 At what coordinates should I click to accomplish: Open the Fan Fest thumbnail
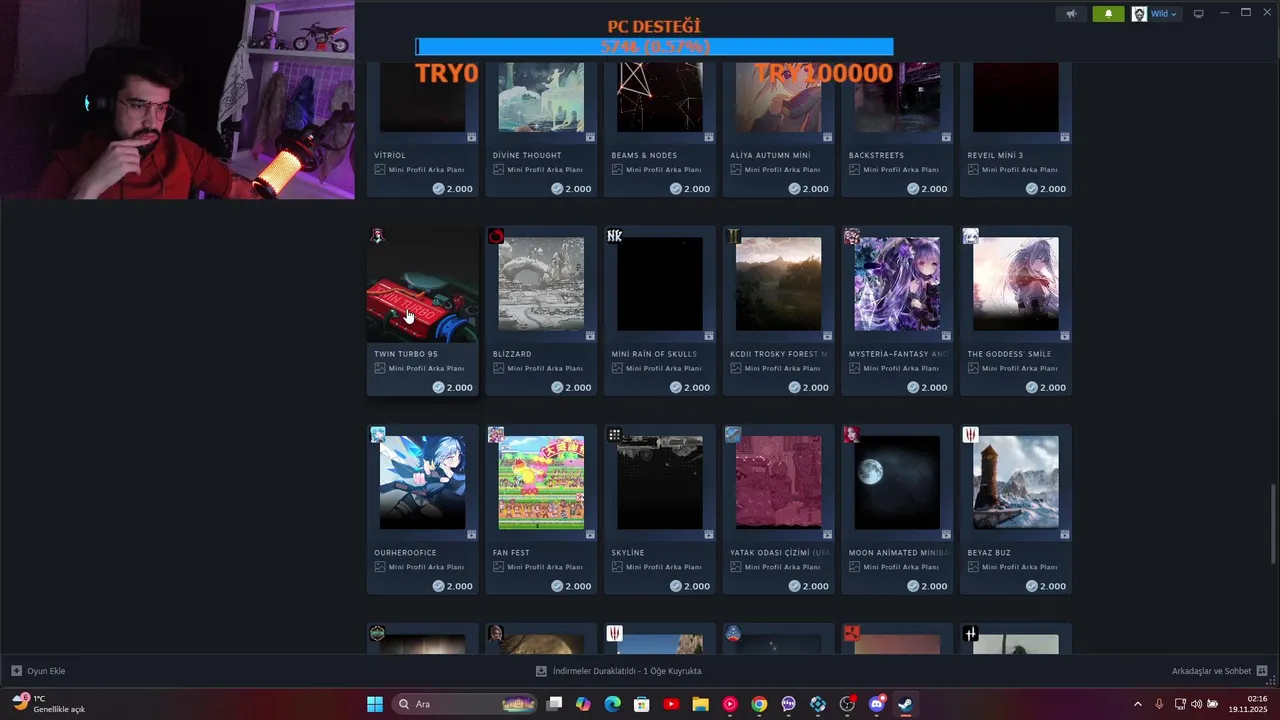coord(541,482)
